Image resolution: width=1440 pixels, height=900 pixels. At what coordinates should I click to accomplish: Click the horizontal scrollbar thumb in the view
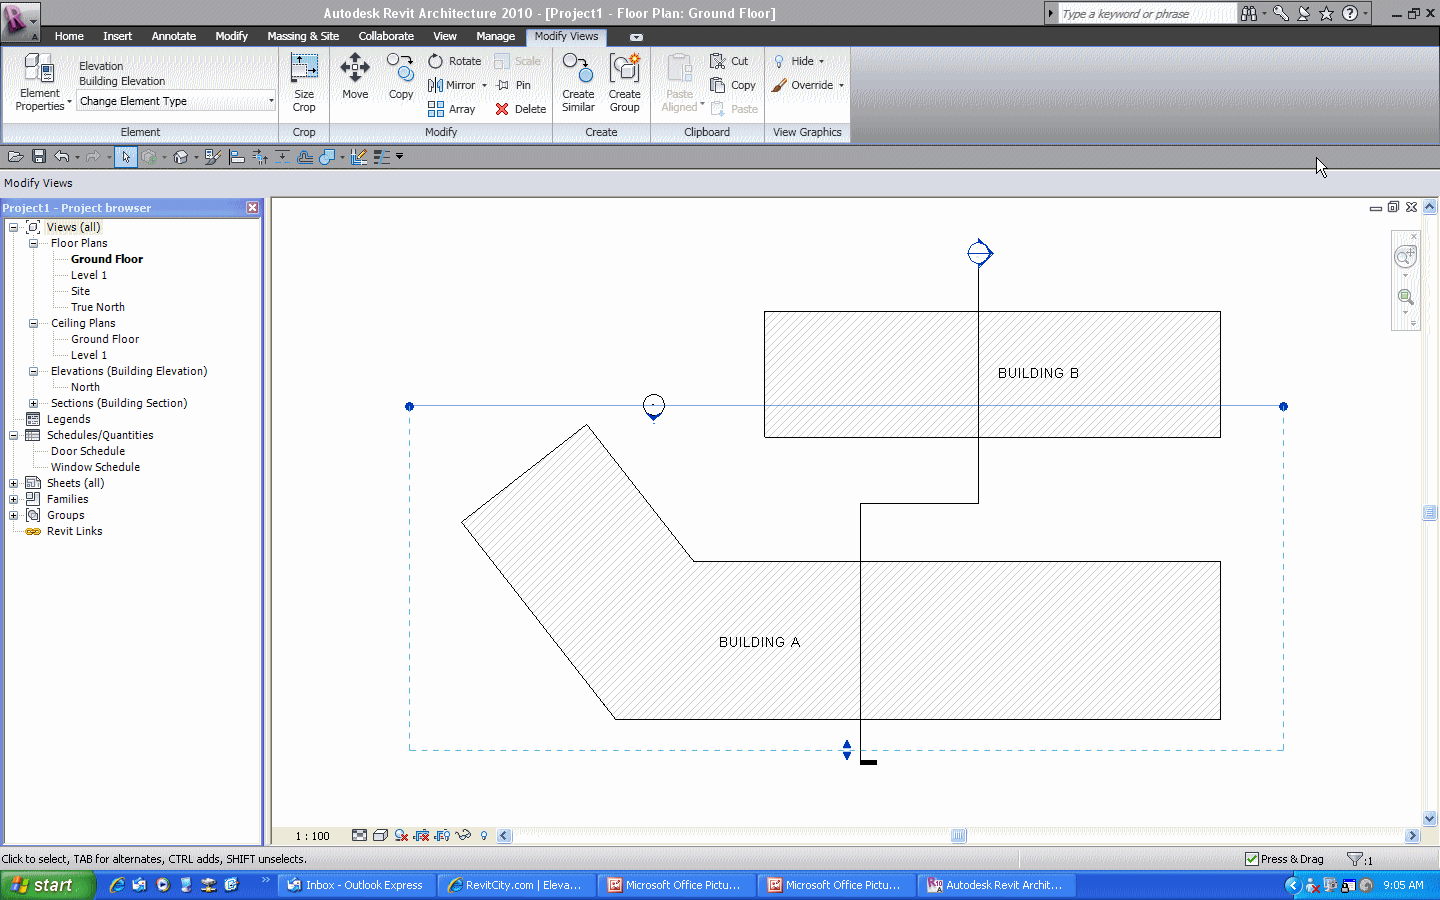959,836
